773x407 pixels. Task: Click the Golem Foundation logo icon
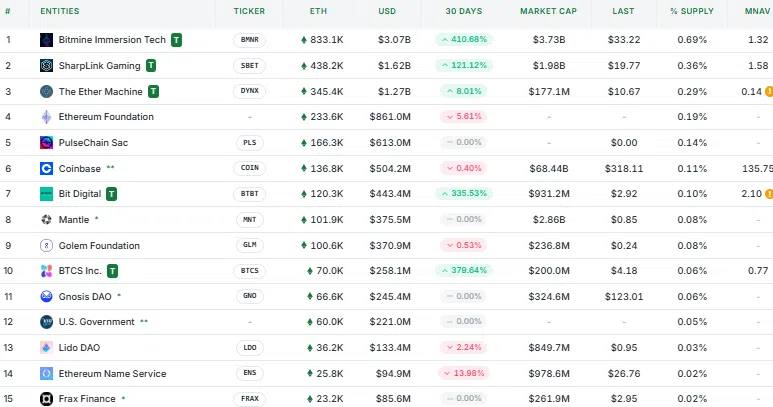click(46, 245)
